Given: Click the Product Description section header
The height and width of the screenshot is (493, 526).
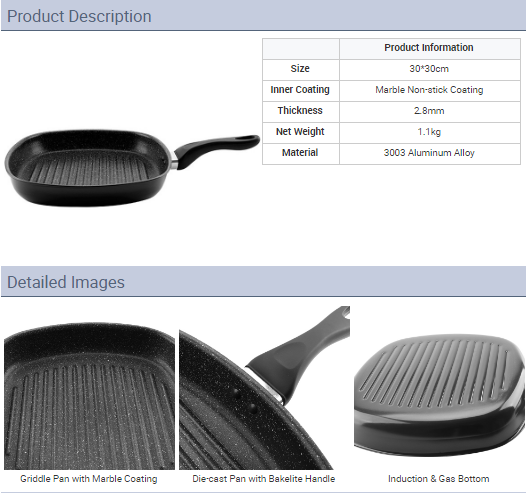Looking at the screenshot, I should point(79,16).
